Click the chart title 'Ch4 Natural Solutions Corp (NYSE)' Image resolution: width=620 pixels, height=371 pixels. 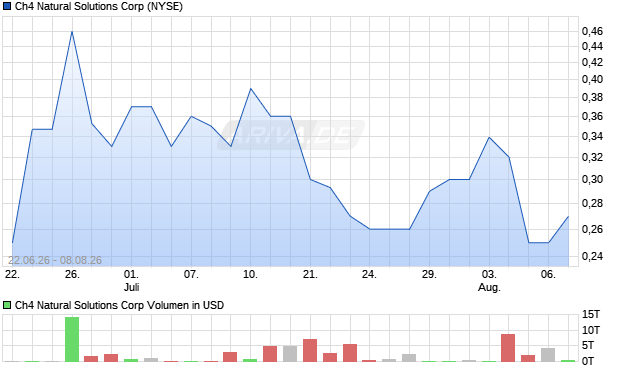(x=99, y=6)
